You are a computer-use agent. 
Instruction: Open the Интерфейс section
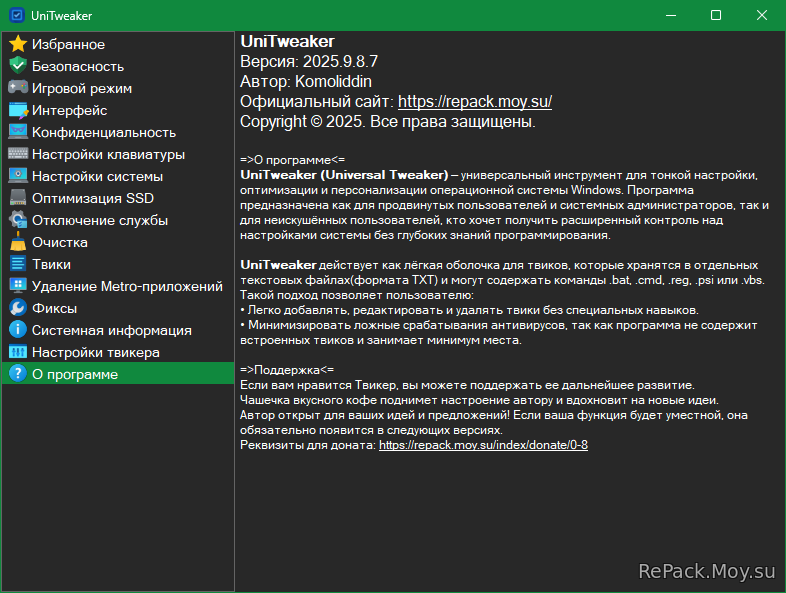coord(69,110)
